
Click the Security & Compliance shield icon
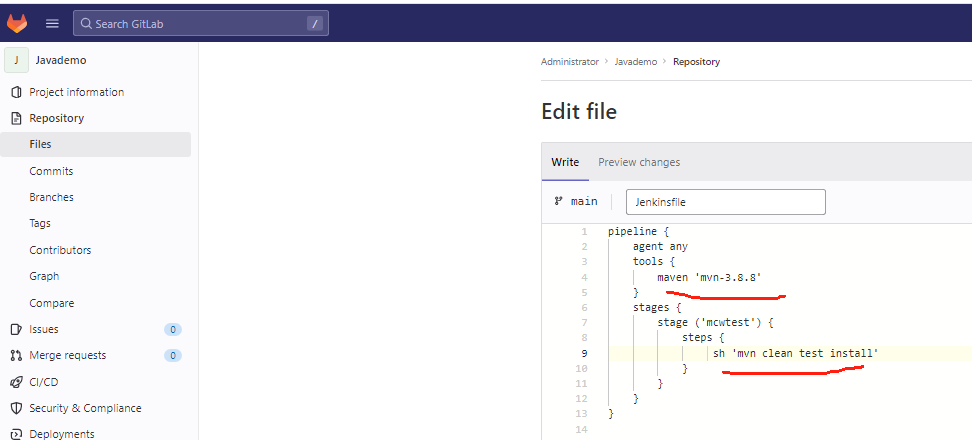point(17,408)
